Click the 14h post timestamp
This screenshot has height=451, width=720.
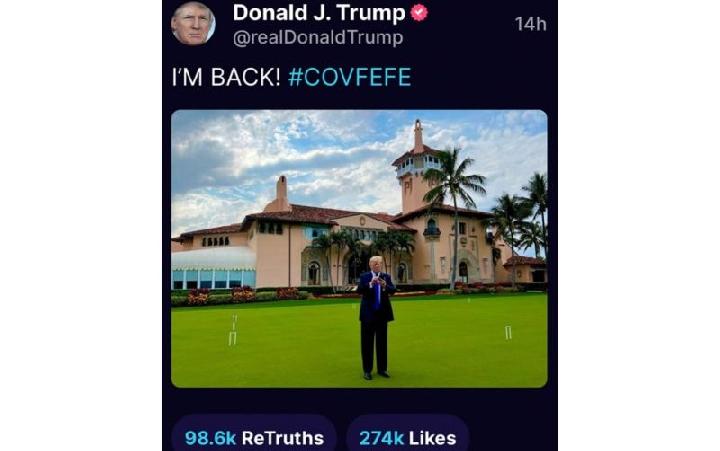pos(530,23)
